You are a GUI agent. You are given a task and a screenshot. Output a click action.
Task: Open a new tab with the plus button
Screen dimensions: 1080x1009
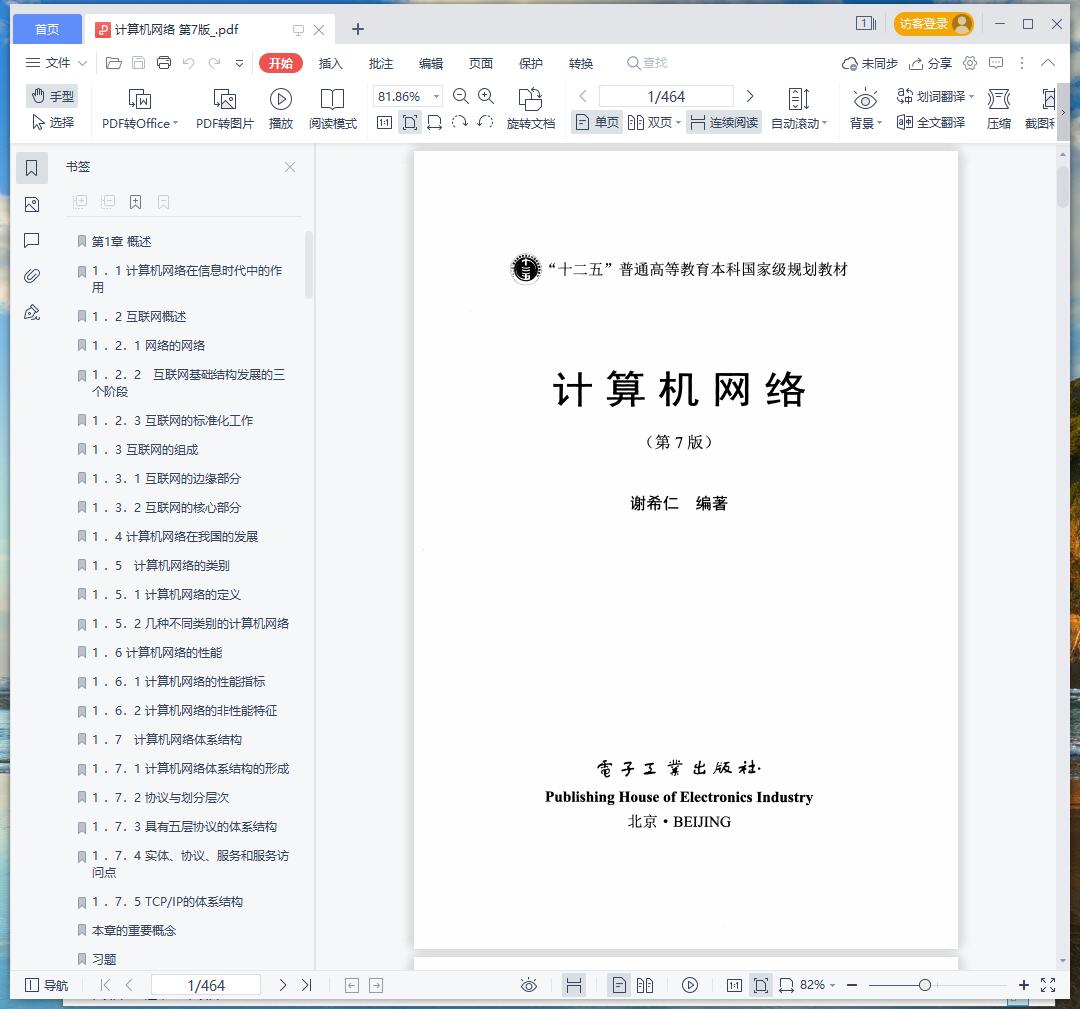pos(357,29)
